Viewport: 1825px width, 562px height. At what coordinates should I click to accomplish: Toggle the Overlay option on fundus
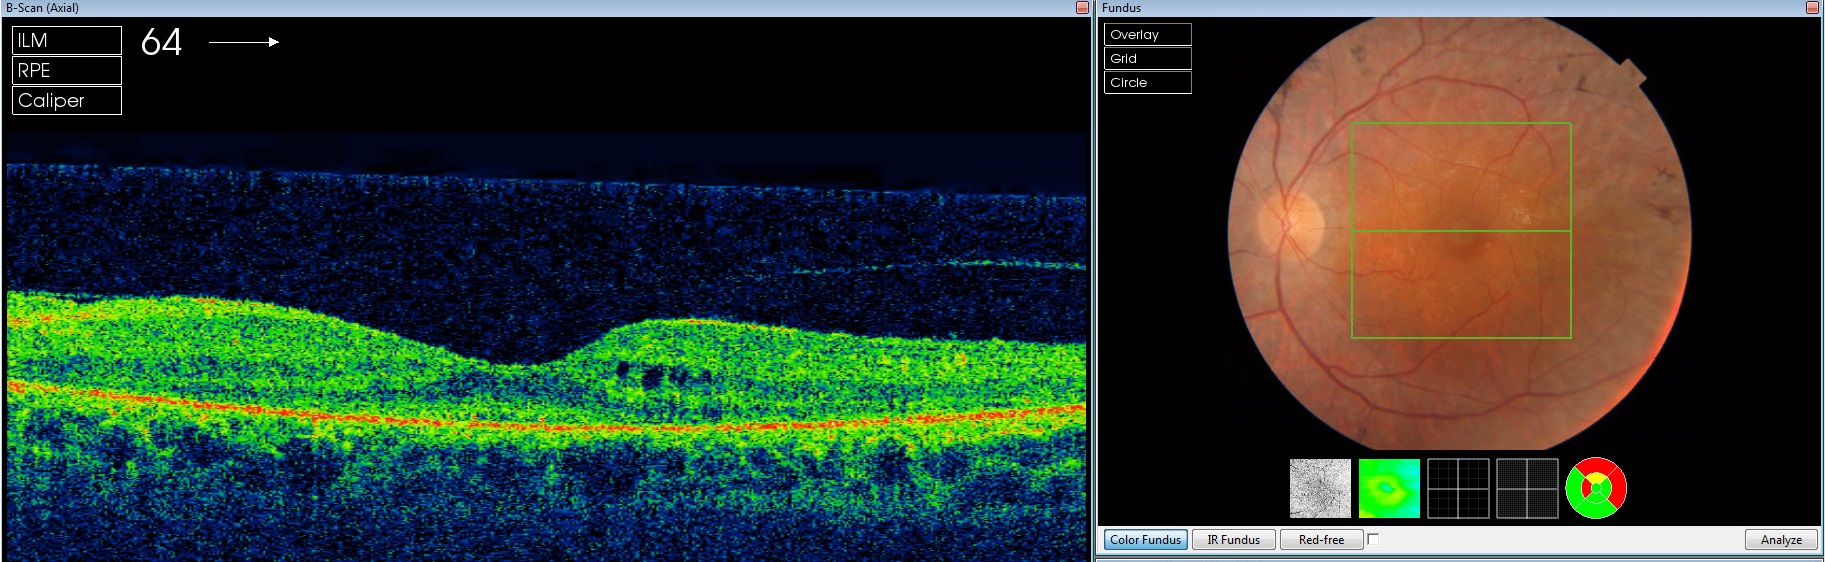pyautogui.click(x=1148, y=34)
